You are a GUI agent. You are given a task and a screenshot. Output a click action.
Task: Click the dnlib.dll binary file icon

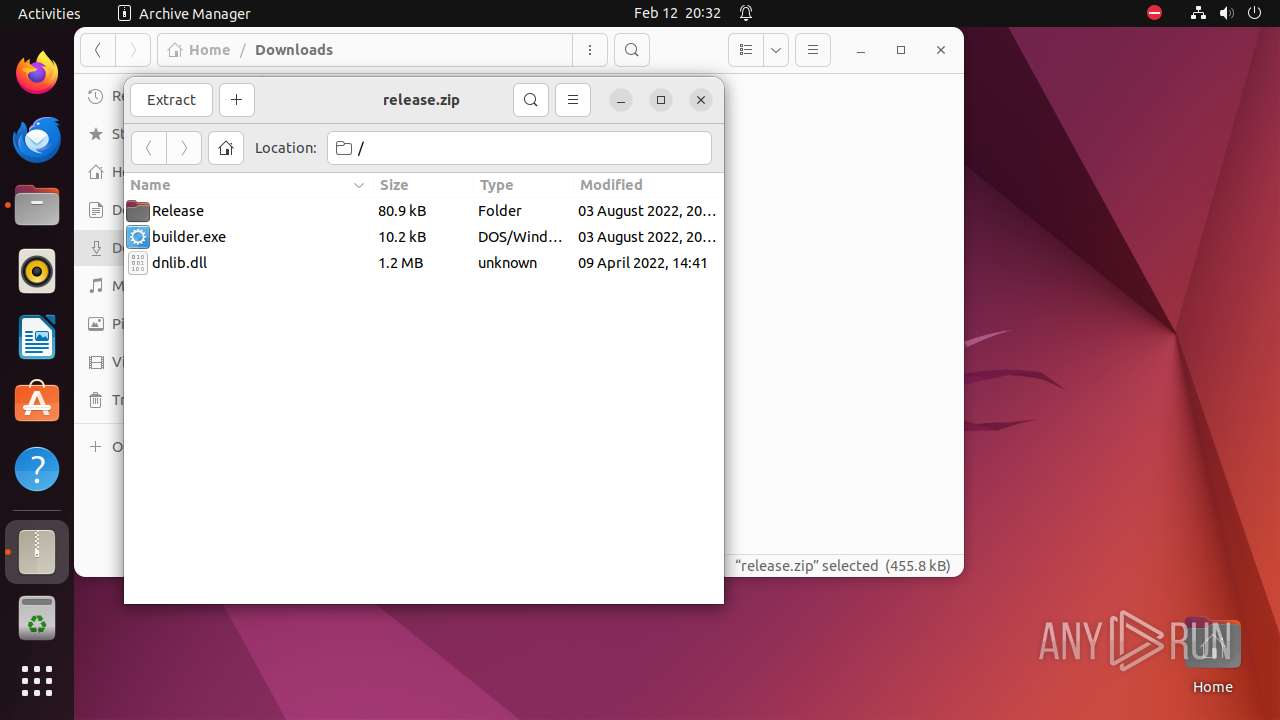pos(138,263)
